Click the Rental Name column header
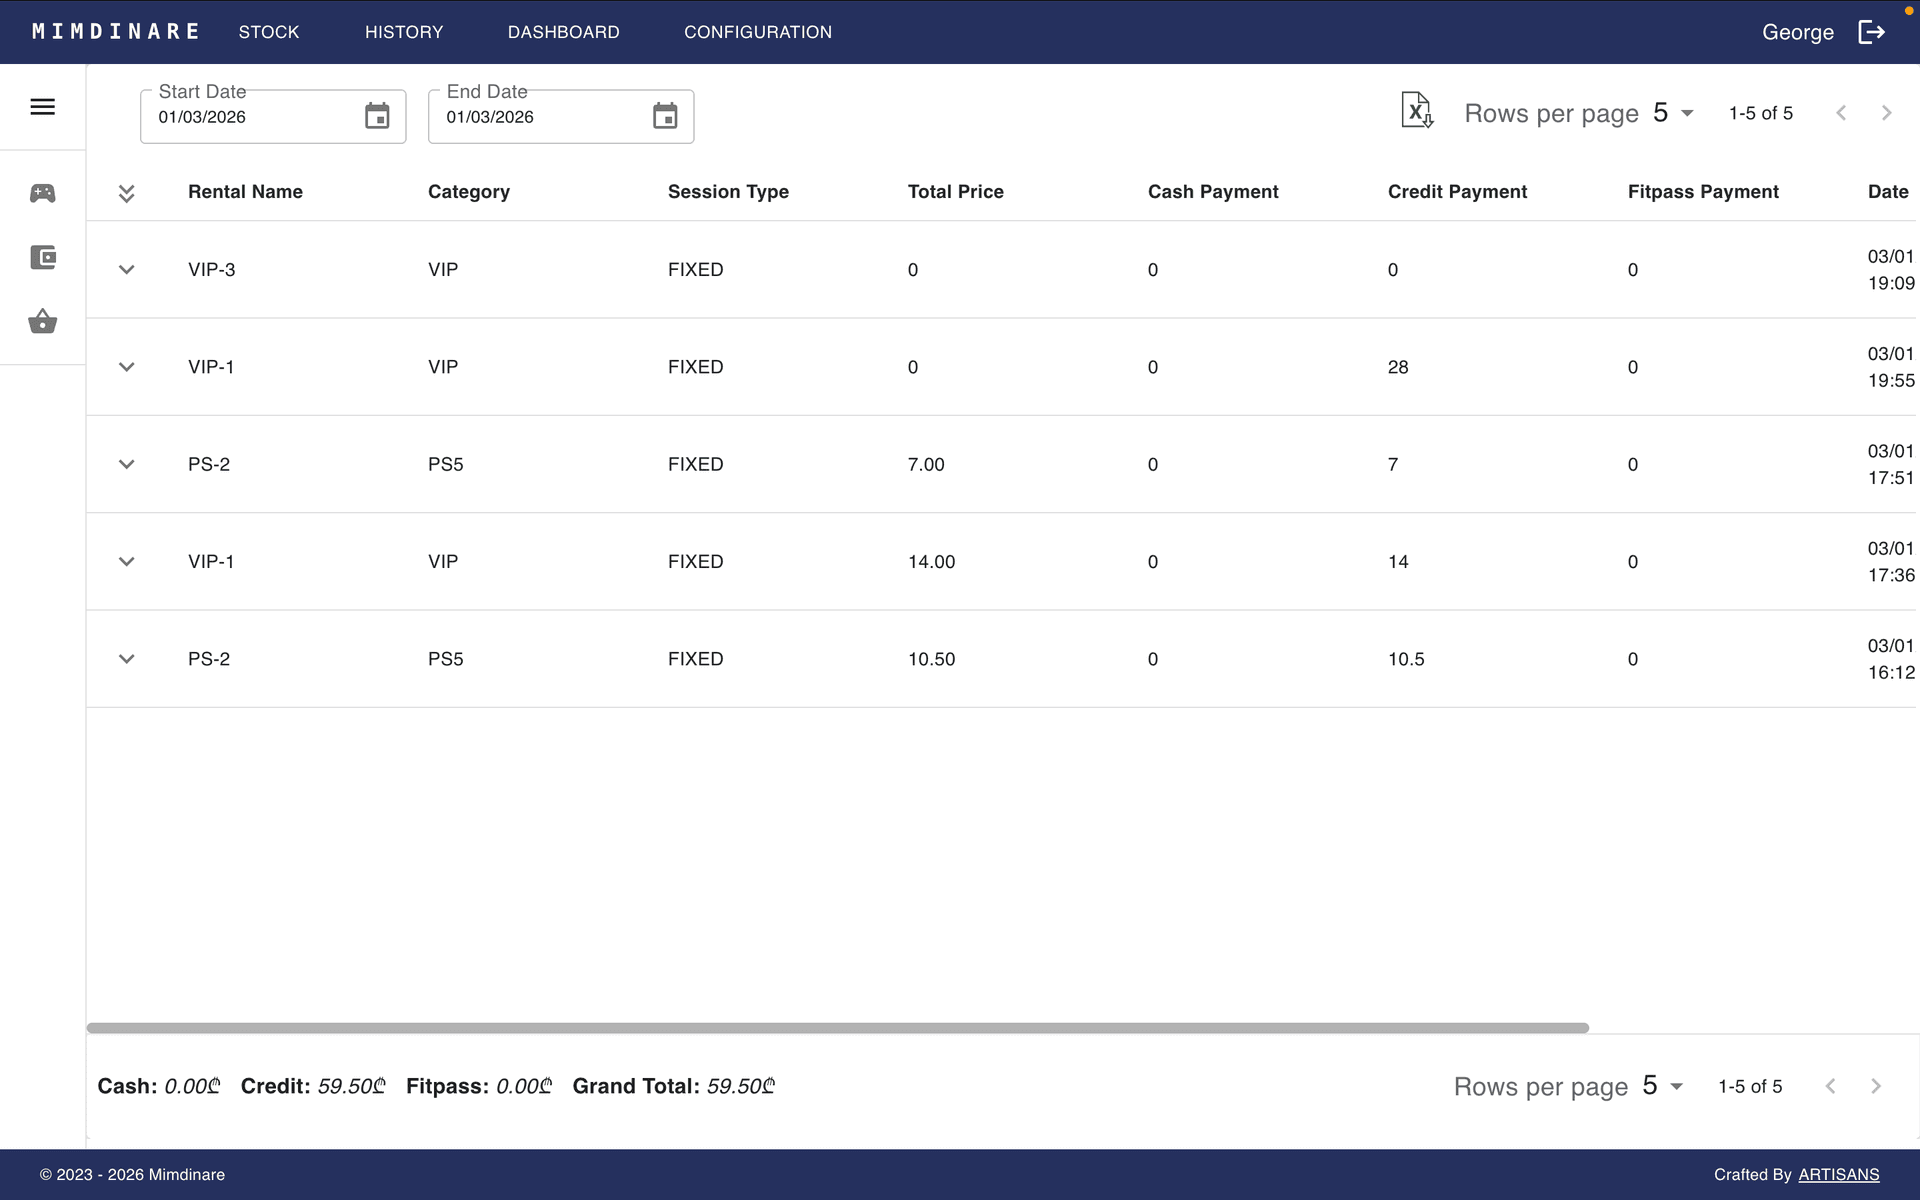 (x=245, y=192)
